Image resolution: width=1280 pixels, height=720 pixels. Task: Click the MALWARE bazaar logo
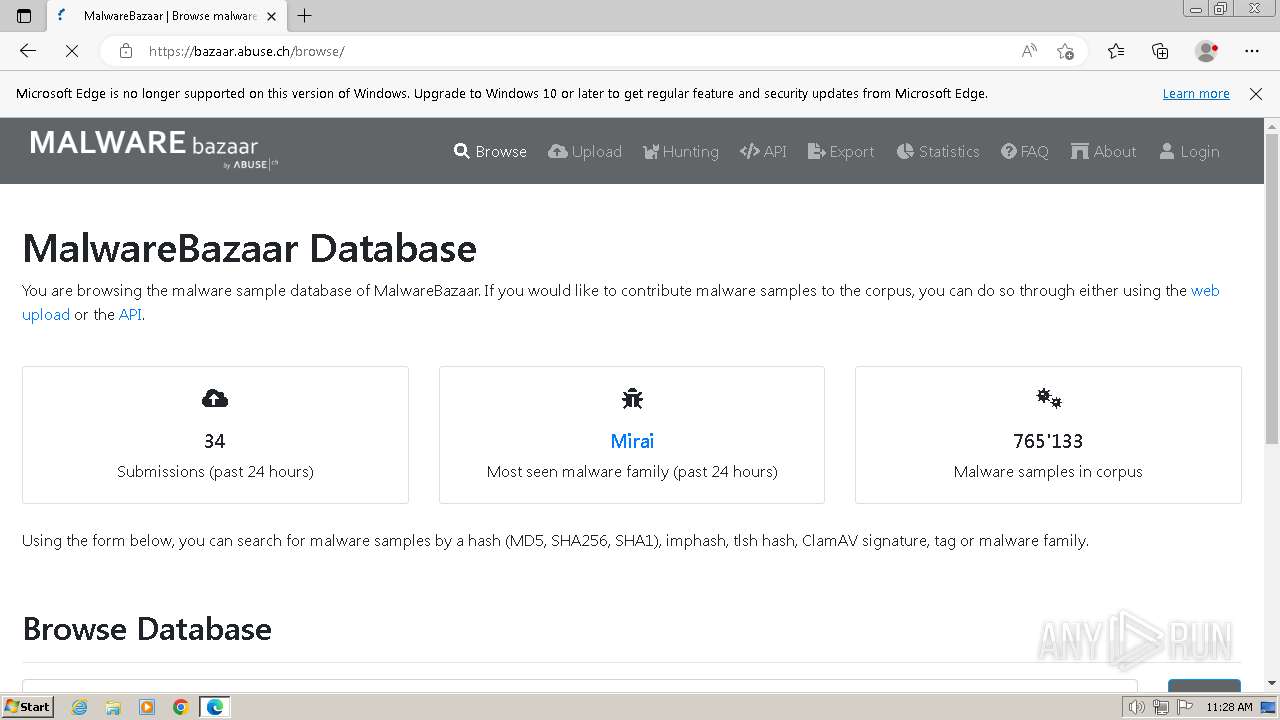(x=154, y=148)
